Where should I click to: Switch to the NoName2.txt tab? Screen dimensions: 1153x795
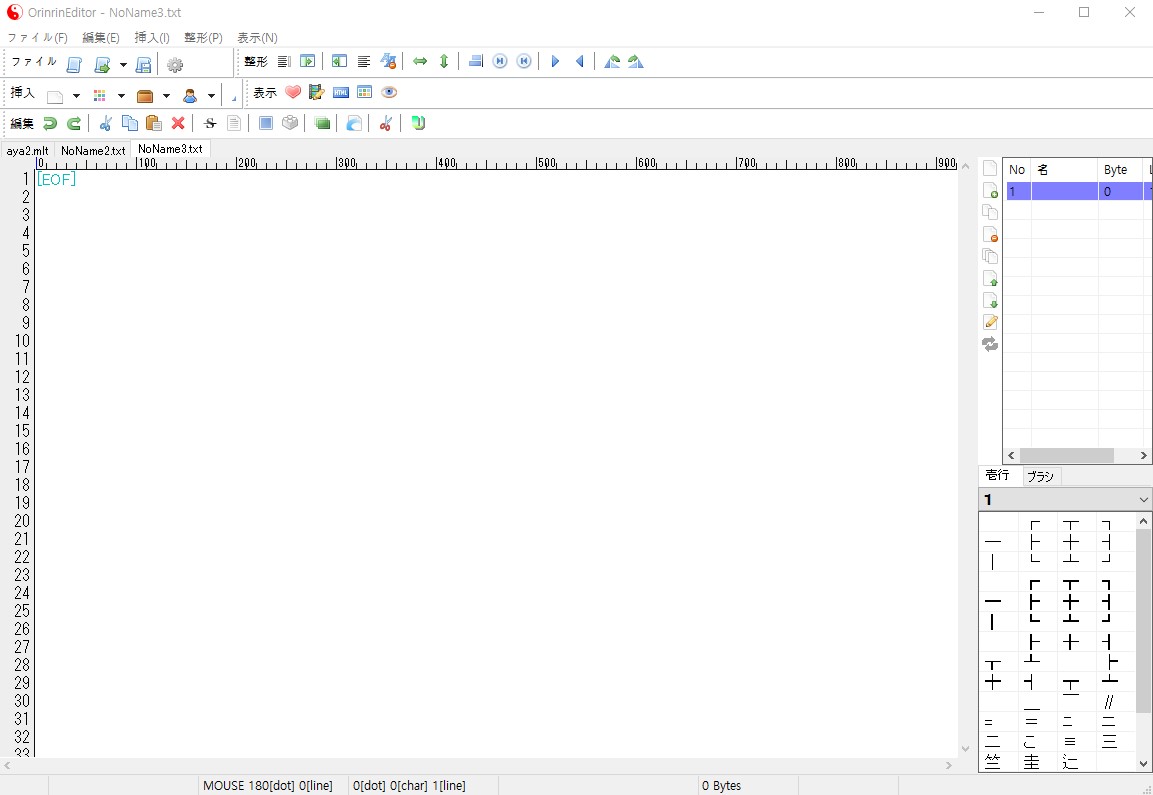pyautogui.click(x=93, y=150)
